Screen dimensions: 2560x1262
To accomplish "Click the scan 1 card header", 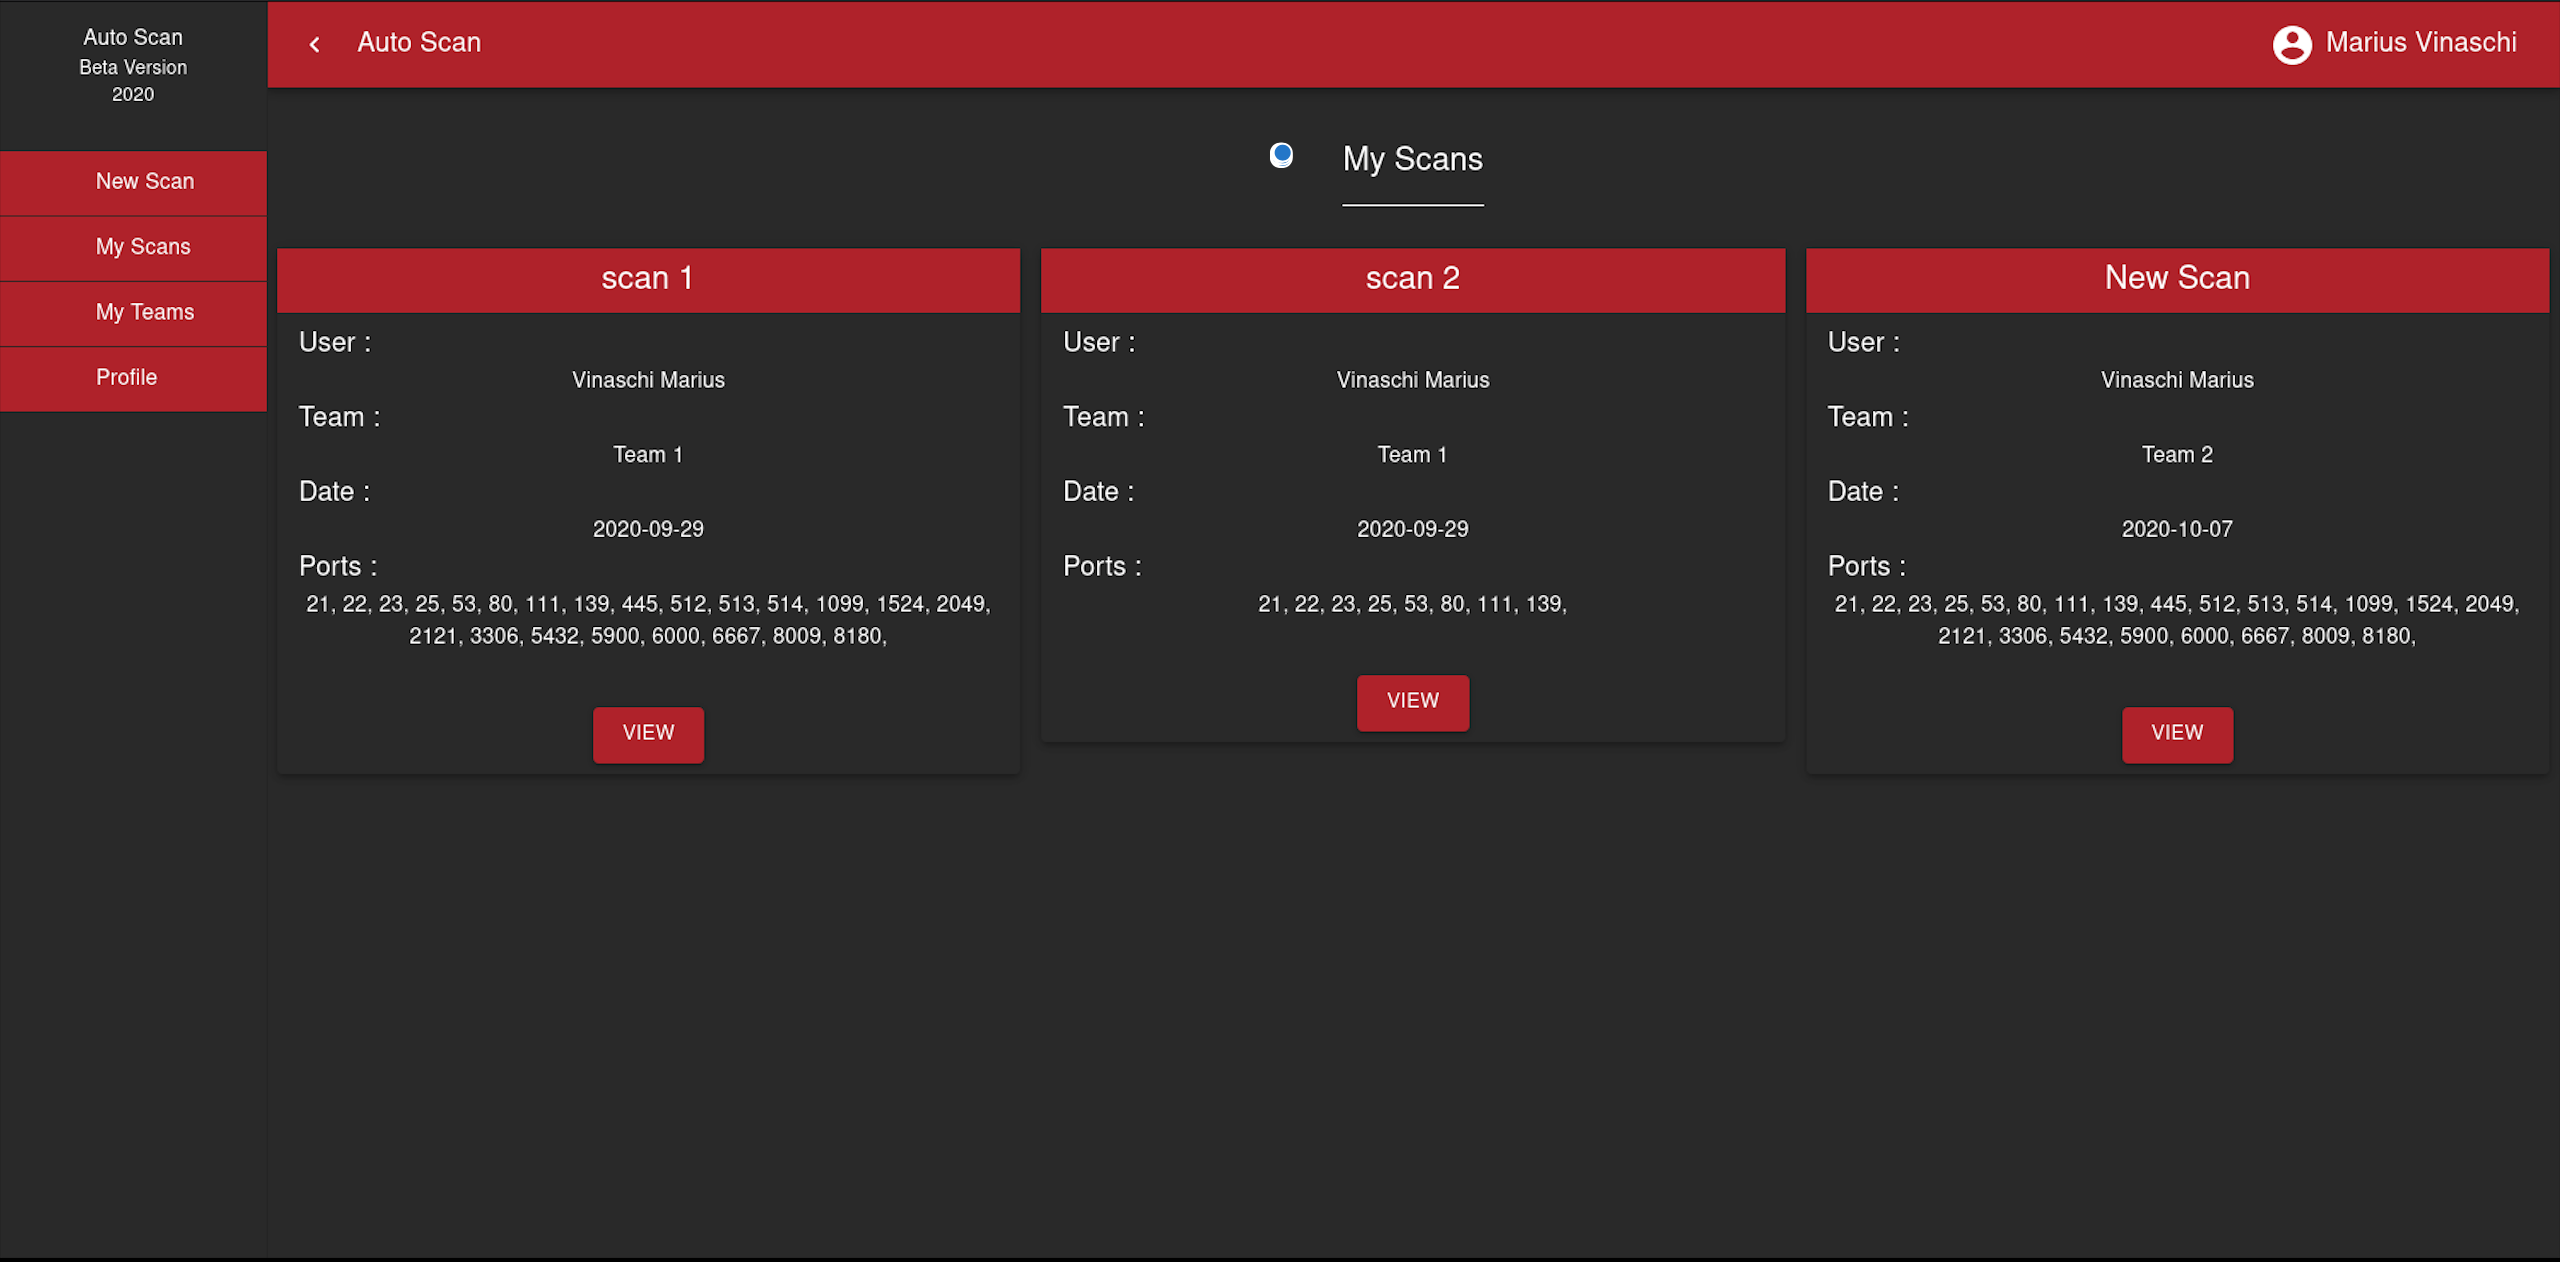I will (x=648, y=279).
